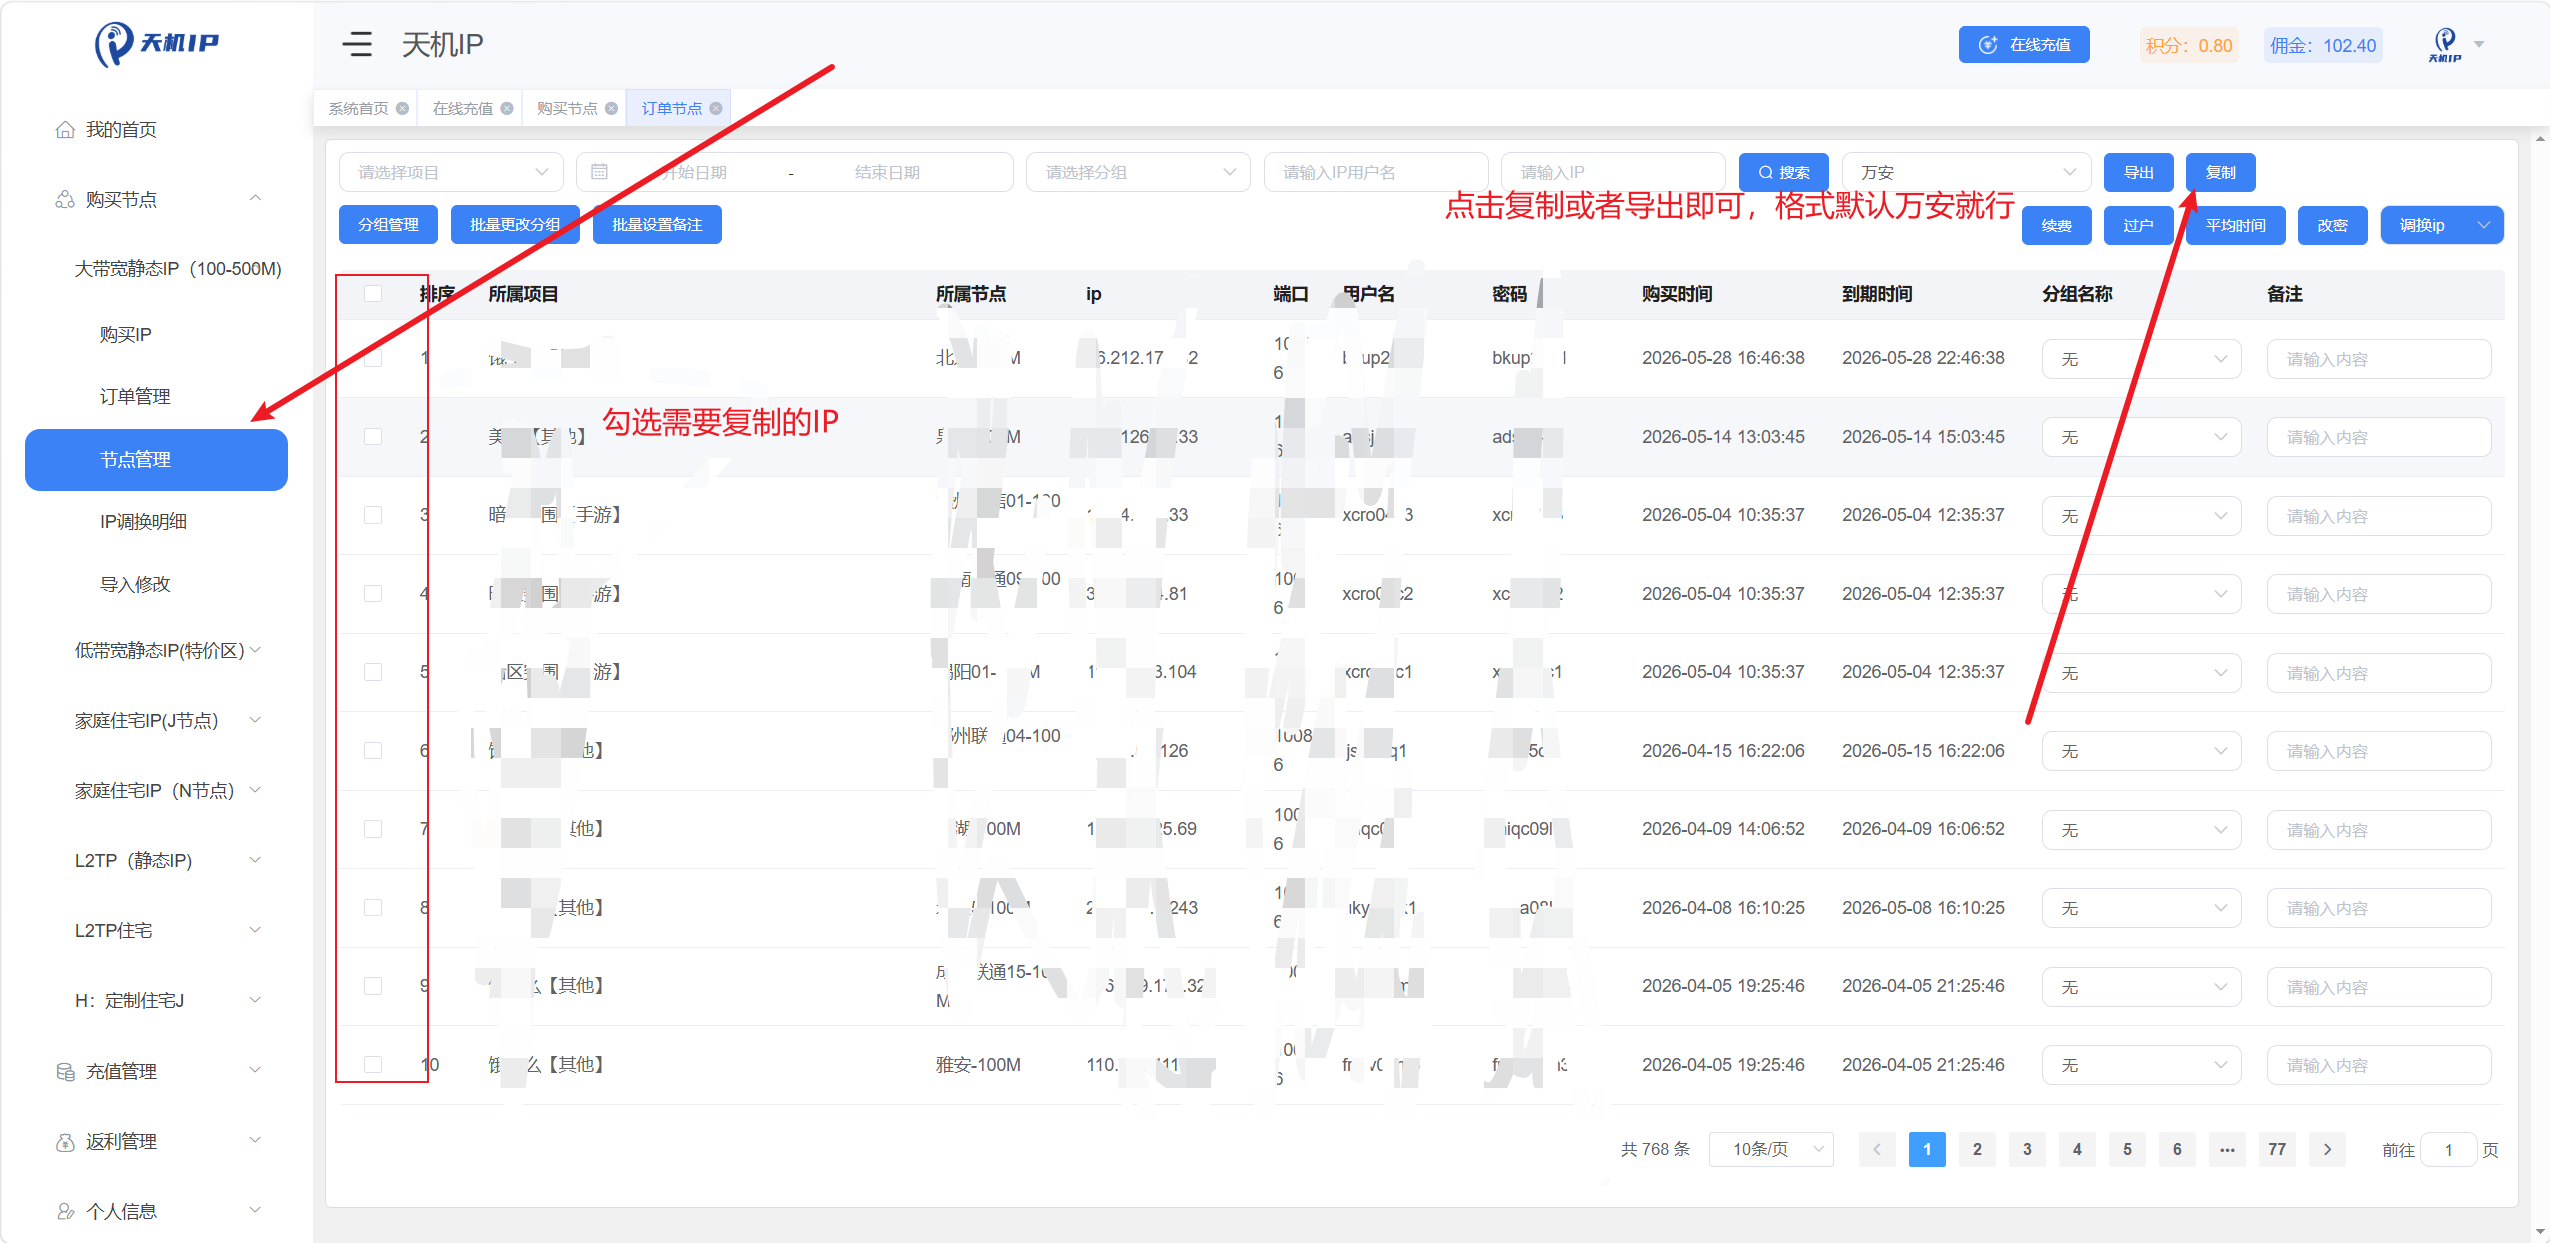Switch to the 系统首页 tab
The width and height of the screenshot is (2550, 1243).
pyautogui.click(x=358, y=108)
